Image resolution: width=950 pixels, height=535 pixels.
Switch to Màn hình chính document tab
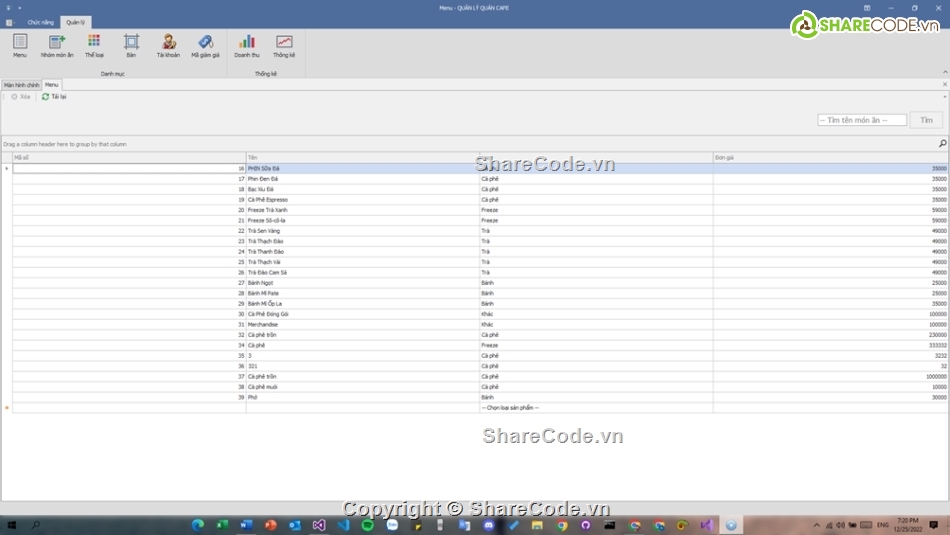pyautogui.click(x=21, y=85)
